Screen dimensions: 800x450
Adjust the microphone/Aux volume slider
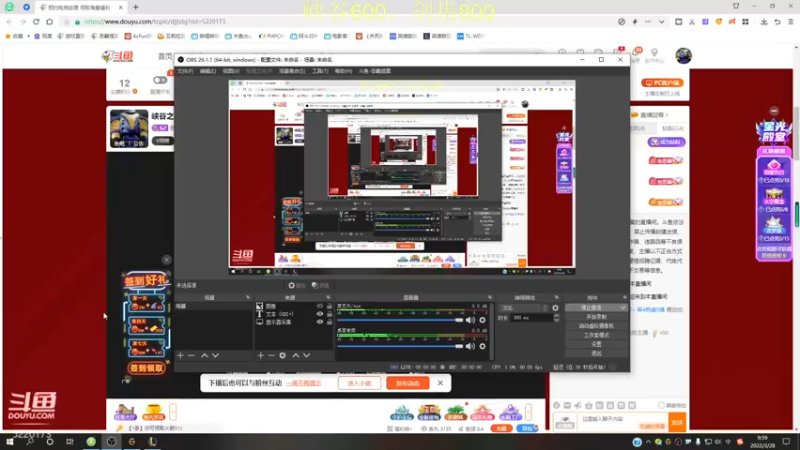tap(400, 320)
